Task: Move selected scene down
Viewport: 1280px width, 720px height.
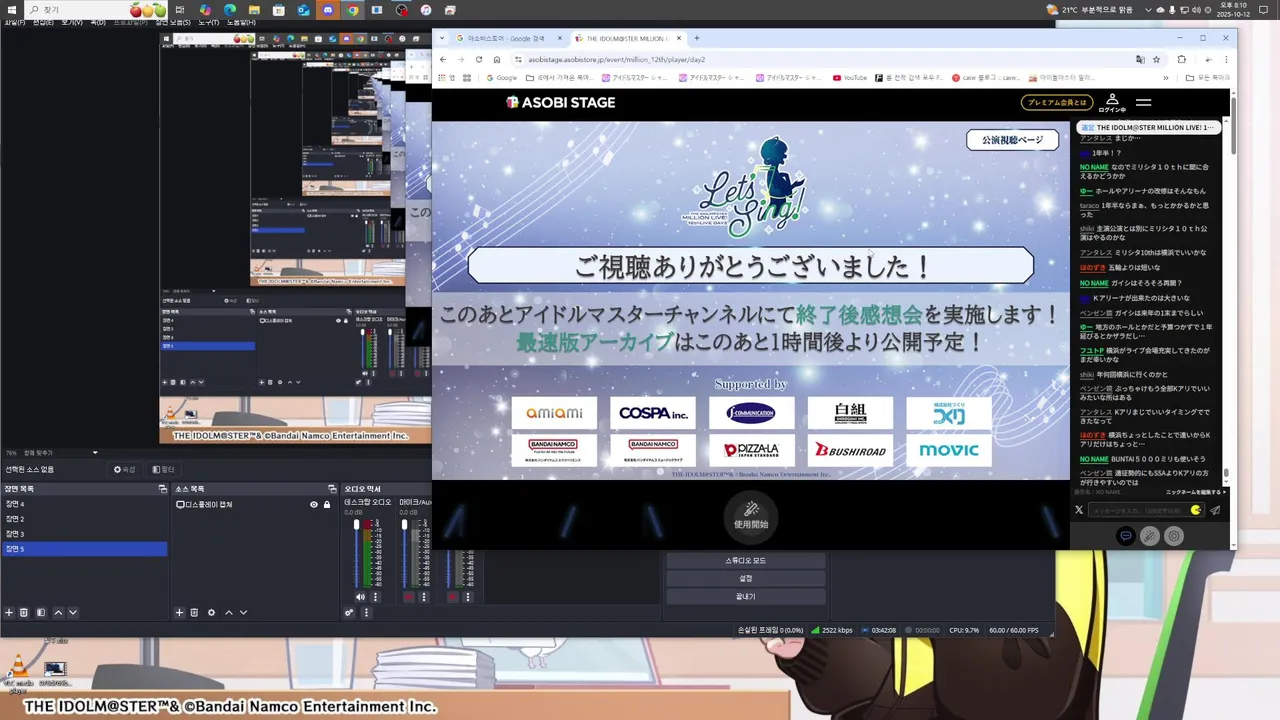Action: click(72, 612)
